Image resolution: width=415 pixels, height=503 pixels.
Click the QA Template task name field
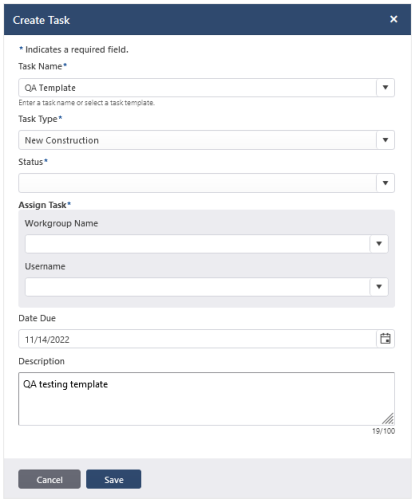pyautogui.click(x=197, y=88)
